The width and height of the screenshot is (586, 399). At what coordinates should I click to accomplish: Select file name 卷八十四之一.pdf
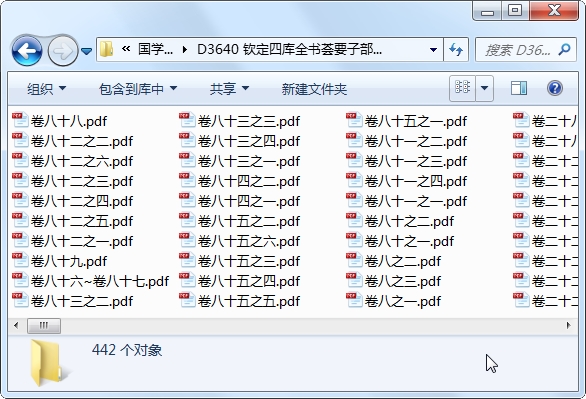(x=249, y=201)
